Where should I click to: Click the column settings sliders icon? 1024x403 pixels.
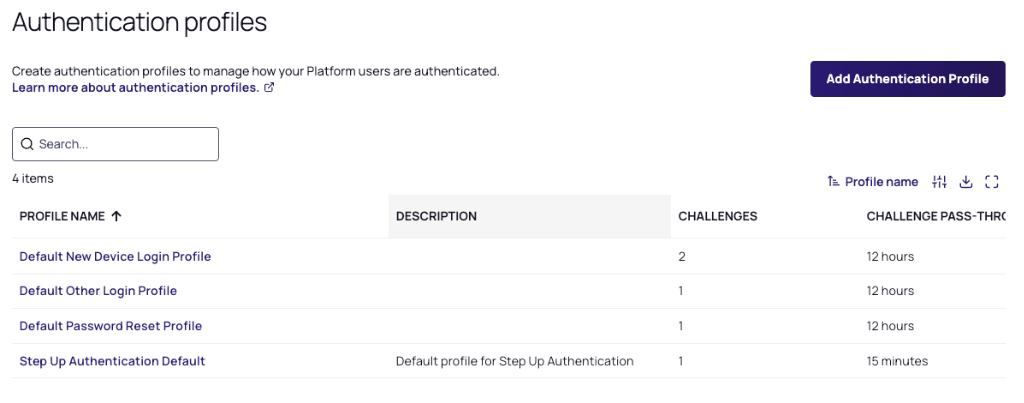(939, 182)
